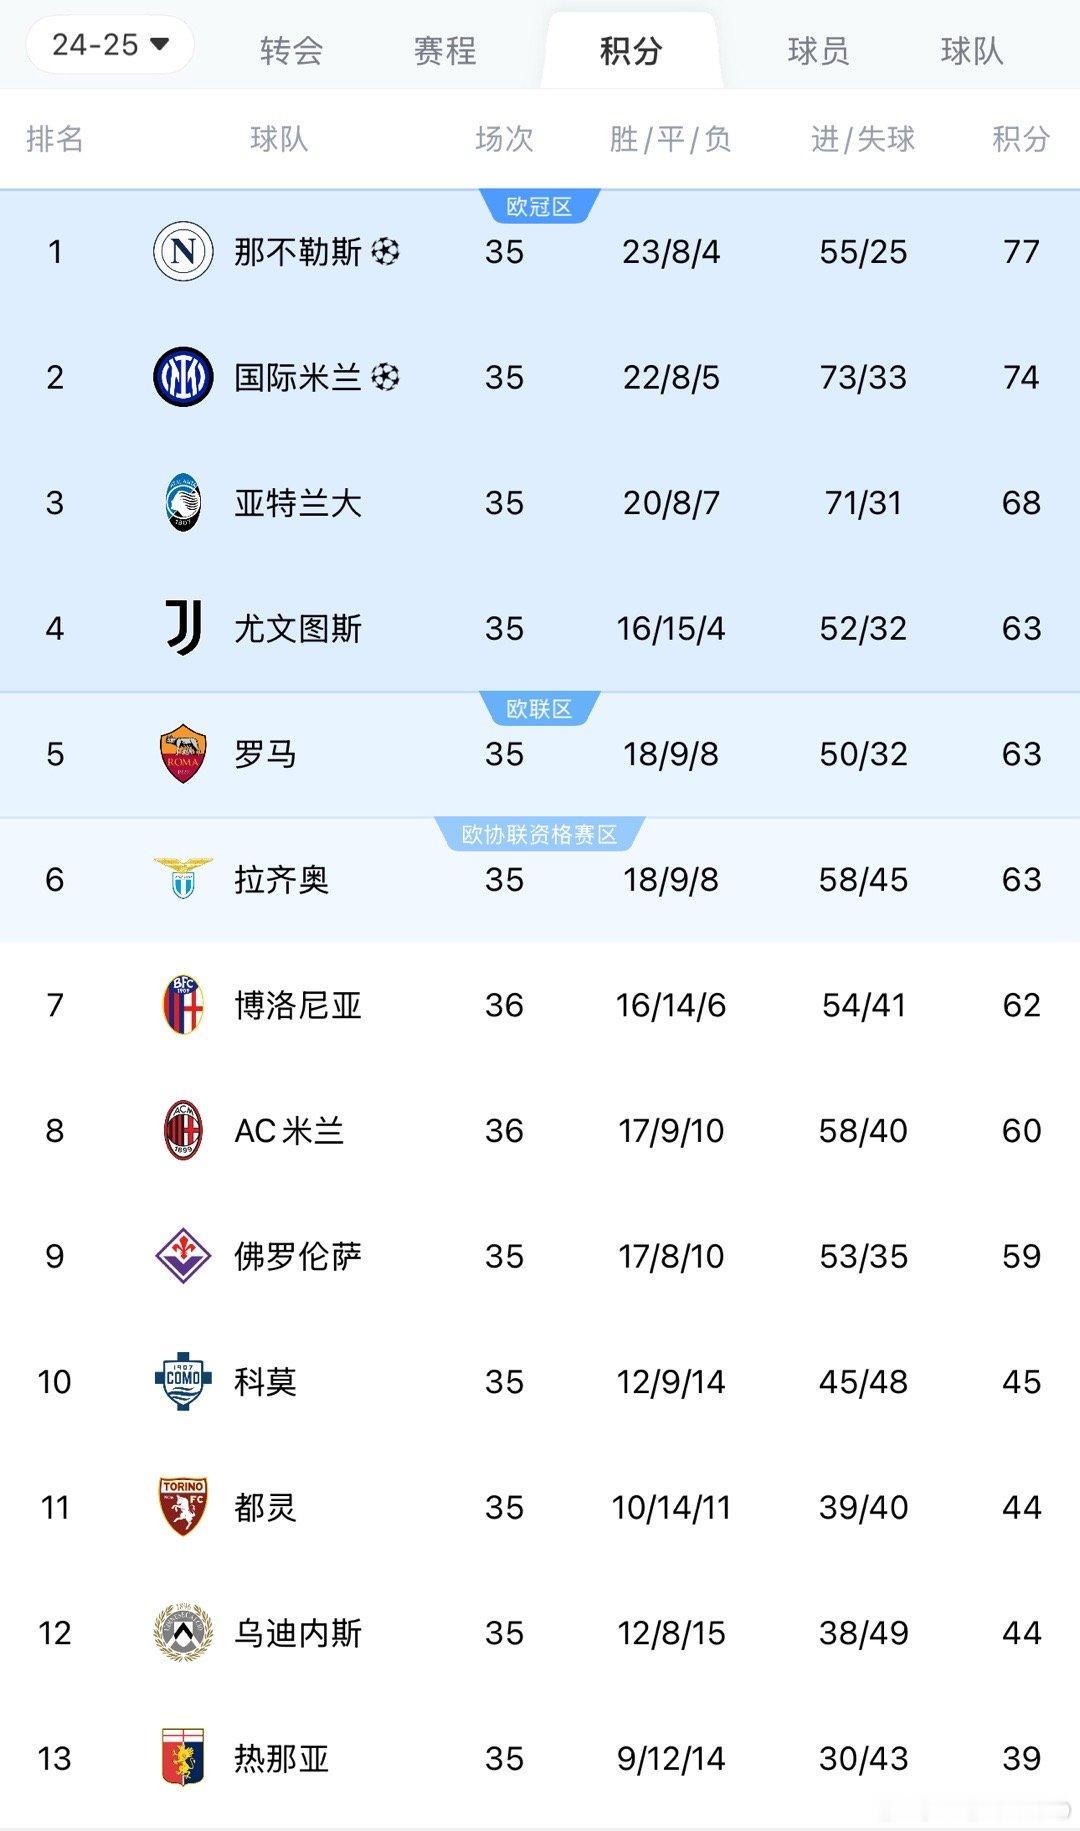Open the 球员 tab
This screenshot has height=1831, width=1080.
tap(818, 50)
